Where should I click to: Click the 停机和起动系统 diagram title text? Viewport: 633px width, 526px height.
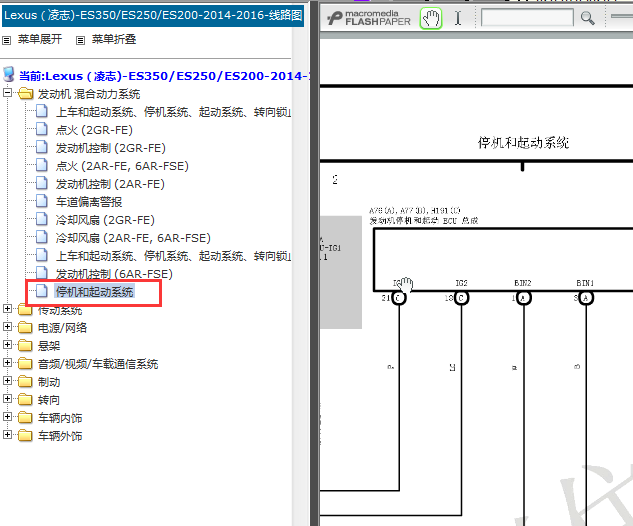(x=523, y=143)
